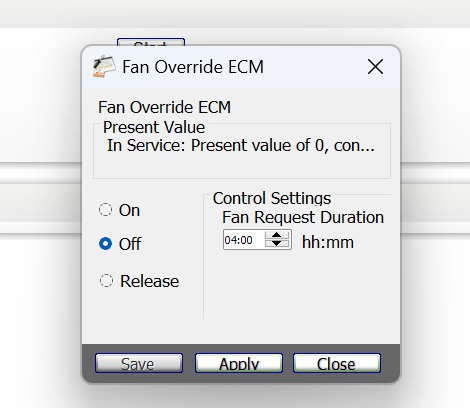This screenshot has width=470, height=408.
Task: Click the Save button
Action: (x=139, y=363)
